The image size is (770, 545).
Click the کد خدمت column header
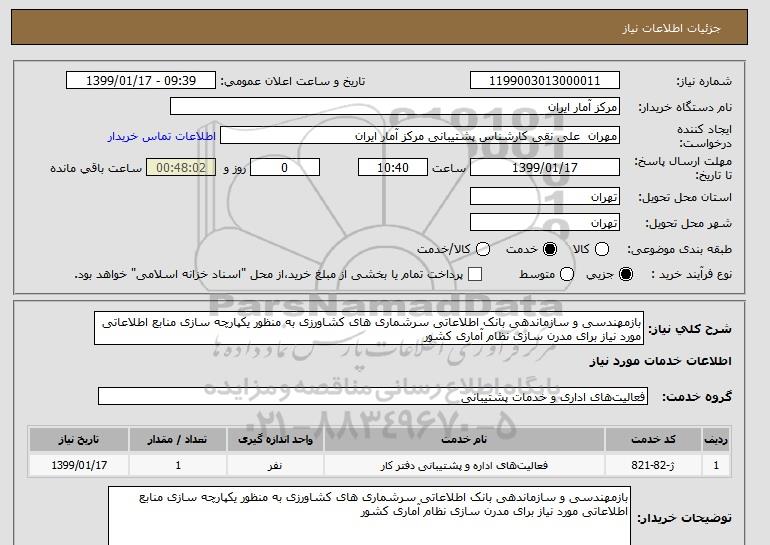[x=653, y=439]
